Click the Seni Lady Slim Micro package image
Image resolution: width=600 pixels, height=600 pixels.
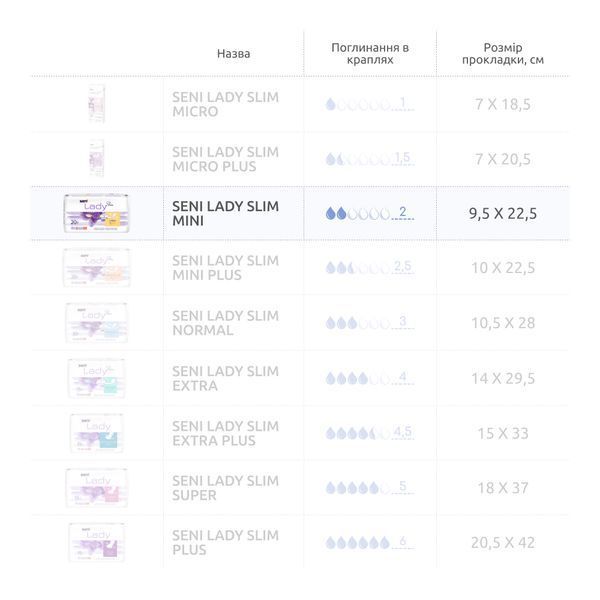pos(96,104)
